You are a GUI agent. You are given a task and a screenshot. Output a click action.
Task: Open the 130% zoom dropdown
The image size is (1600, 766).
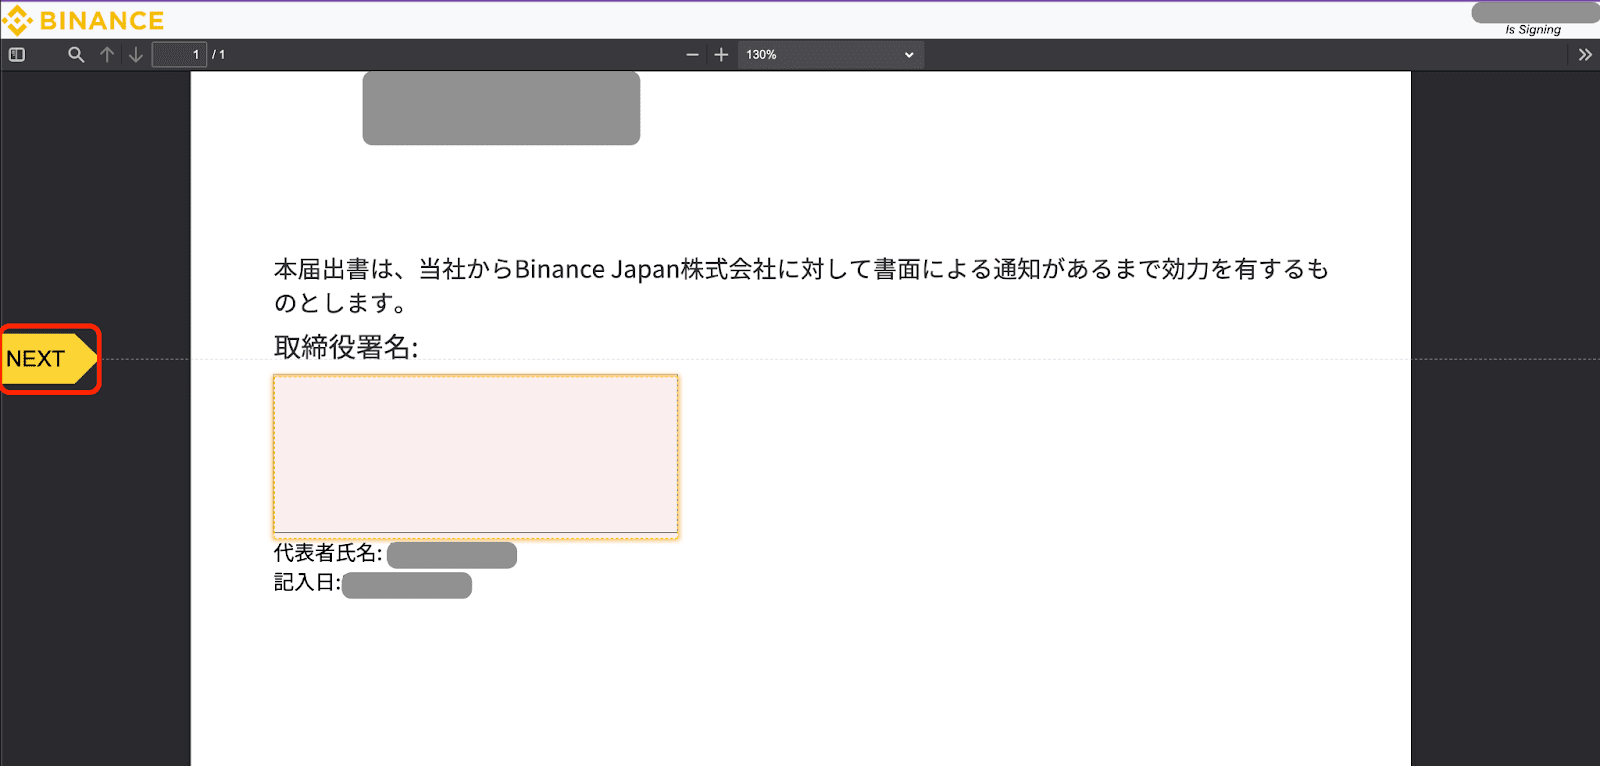[831, 55]
